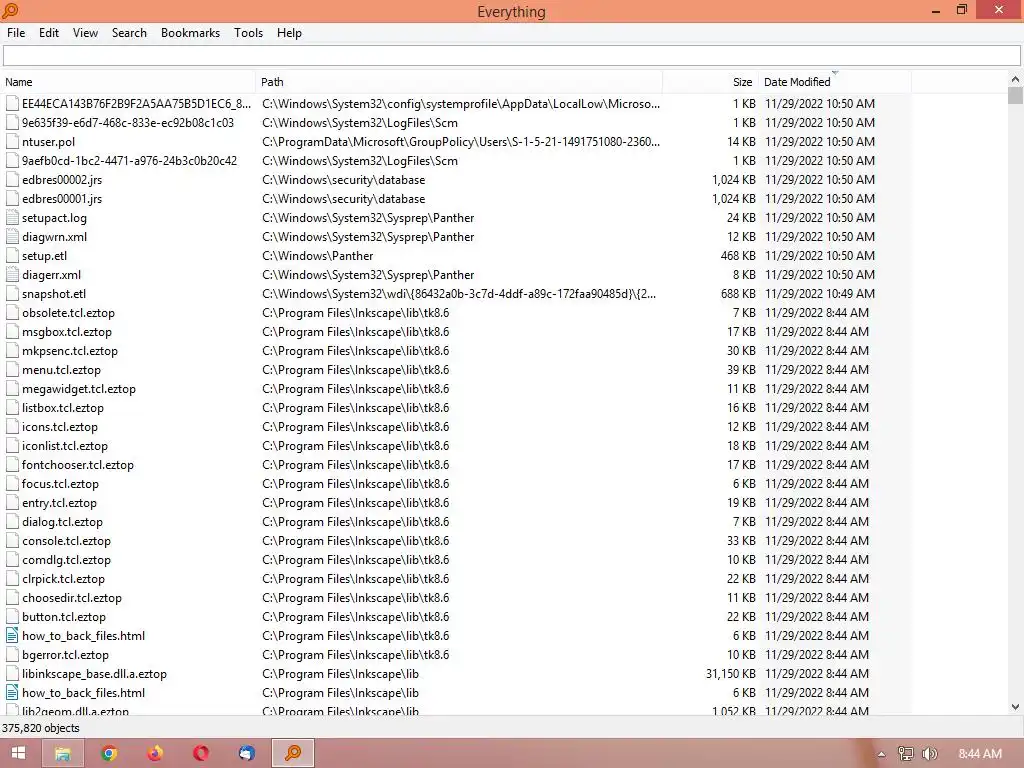This screenshot has height=768, width=1024.
Task: Select file icon of diagerr.xml
Action: click(x=12, y=274)
